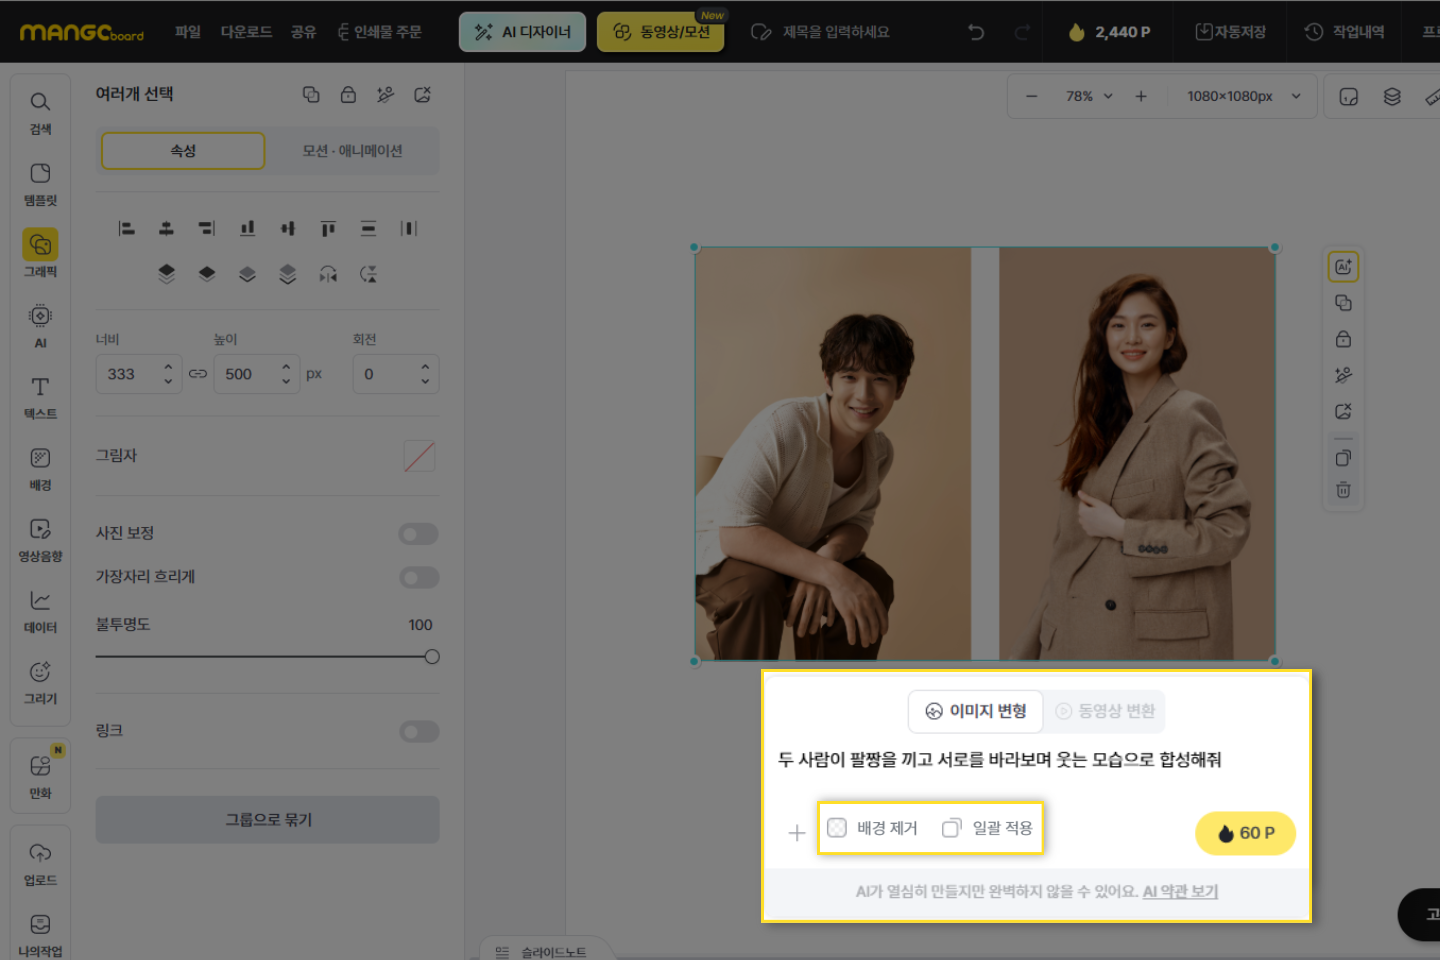Click the up arrow of 너비 width stepper
The height and width of the screenshot is (960, 1440).
coord(168,367)
